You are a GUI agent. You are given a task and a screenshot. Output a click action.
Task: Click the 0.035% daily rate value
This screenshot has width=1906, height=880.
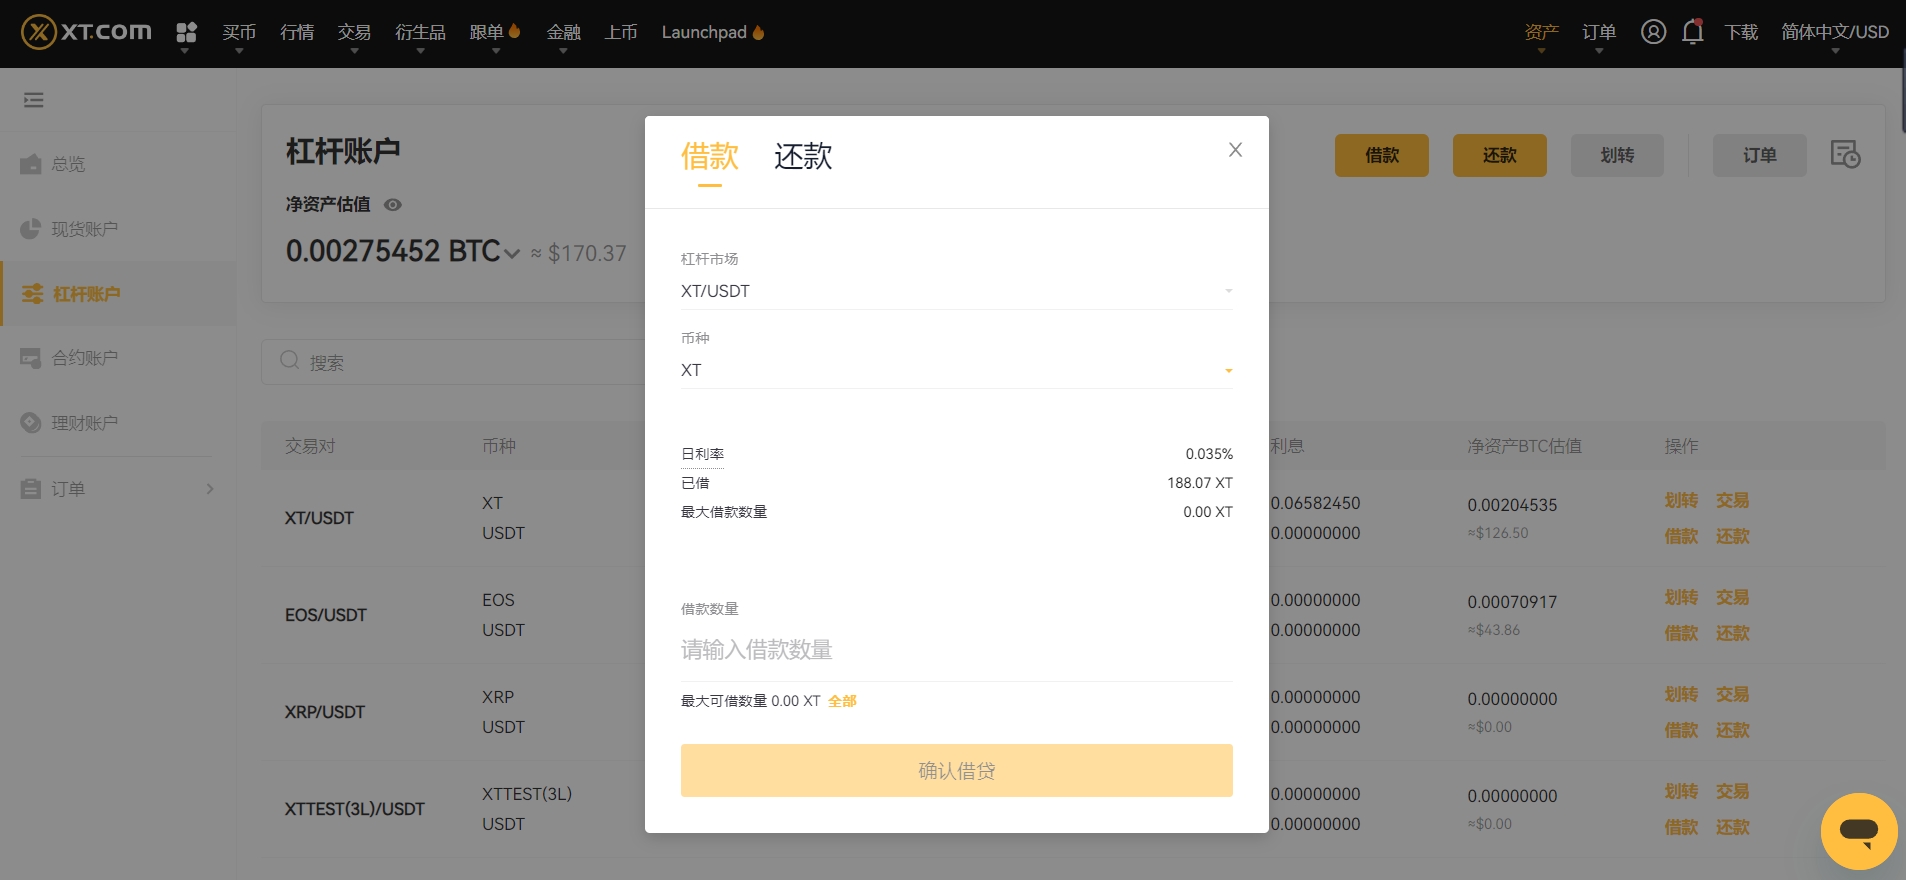[x=1209, y=454]
